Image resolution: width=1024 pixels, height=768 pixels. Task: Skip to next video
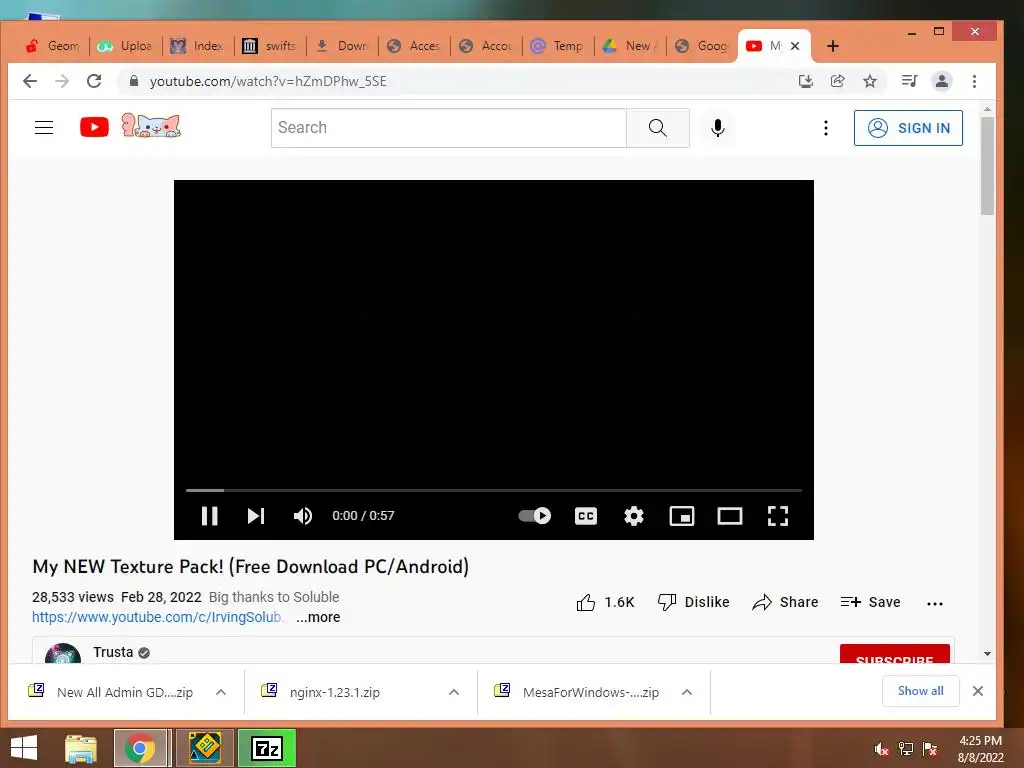click(256, 516)
